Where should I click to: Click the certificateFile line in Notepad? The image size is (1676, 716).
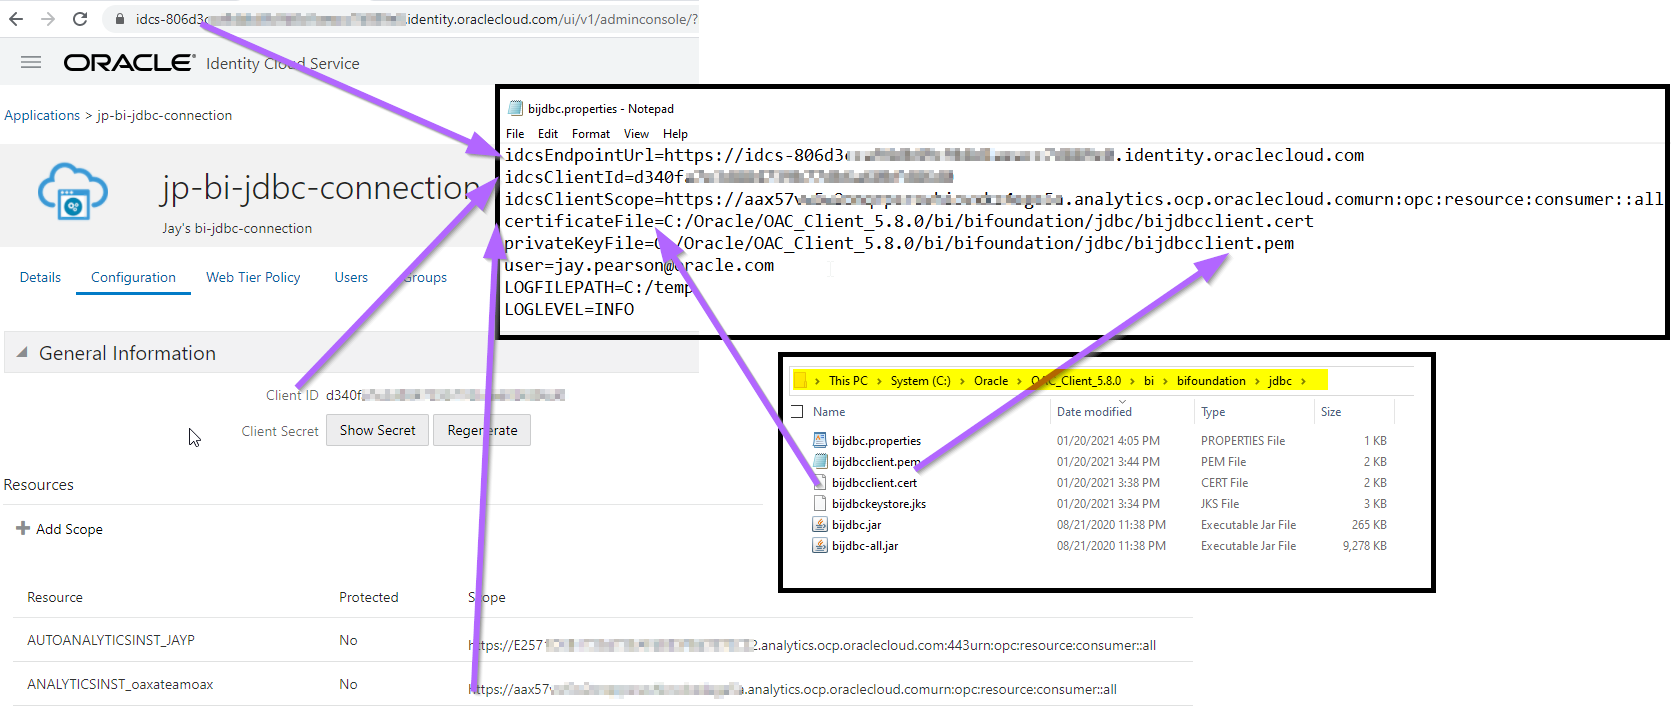point(909,222)
